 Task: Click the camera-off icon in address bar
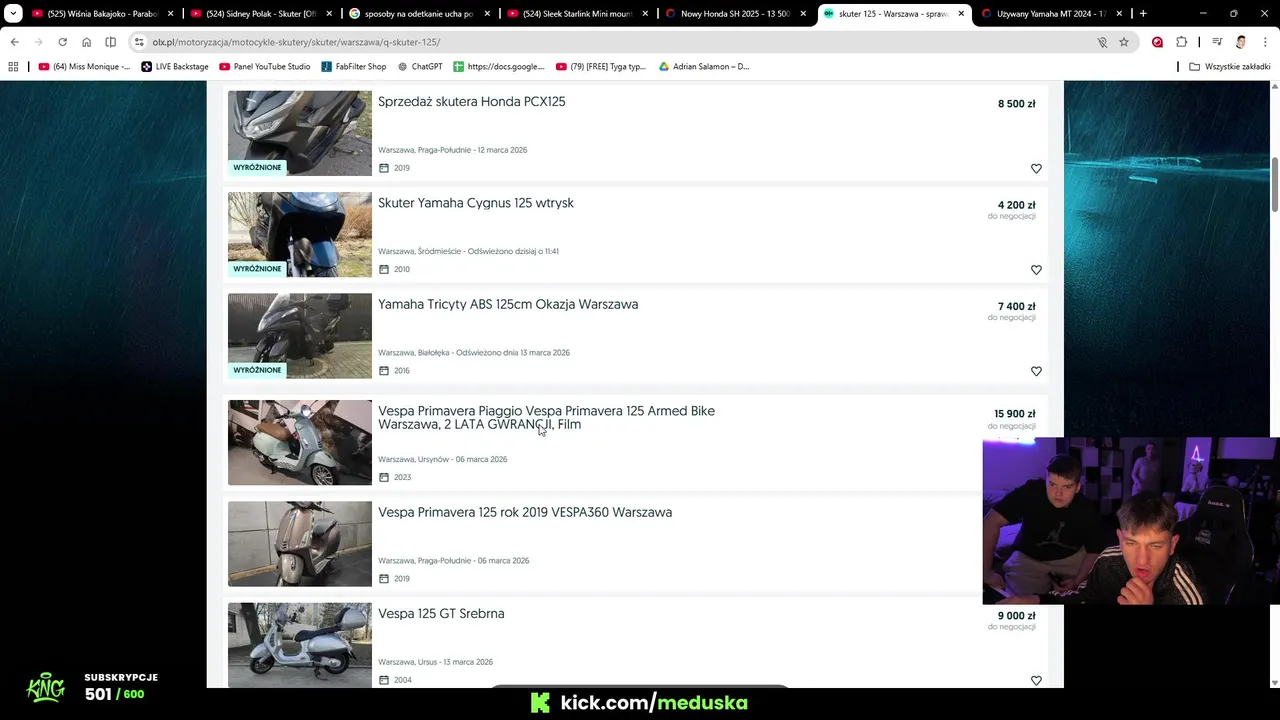[1102, 42]
